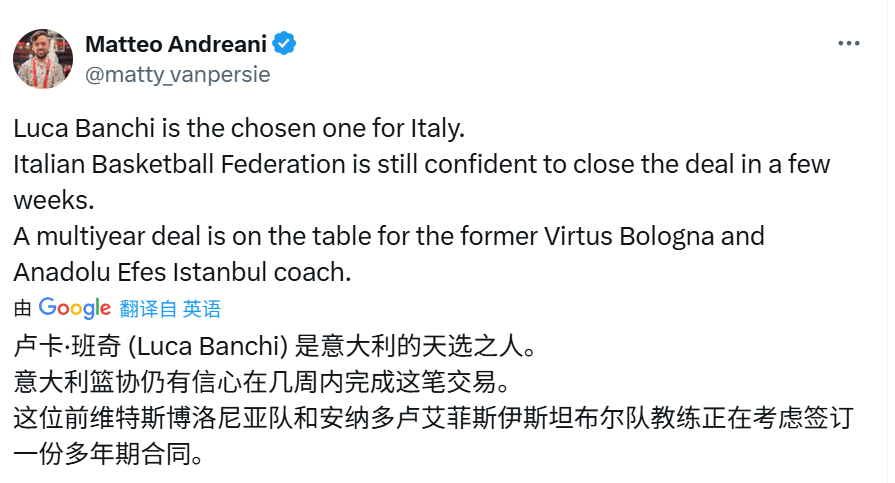Open the tweet's more options menu

click(848, 44)
